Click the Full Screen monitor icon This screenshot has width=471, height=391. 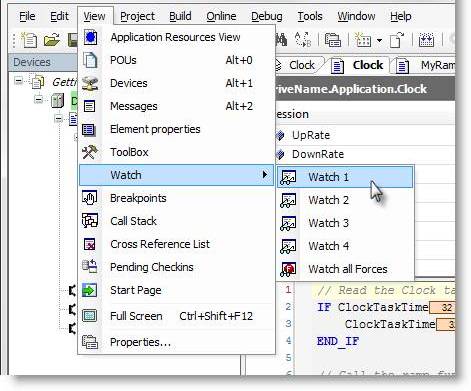(x=90, y=316)
